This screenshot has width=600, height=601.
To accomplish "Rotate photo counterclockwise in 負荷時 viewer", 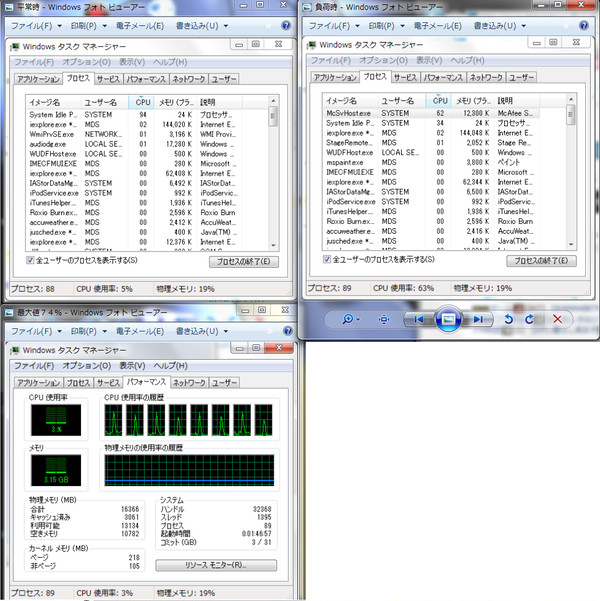I will [508, 319].
